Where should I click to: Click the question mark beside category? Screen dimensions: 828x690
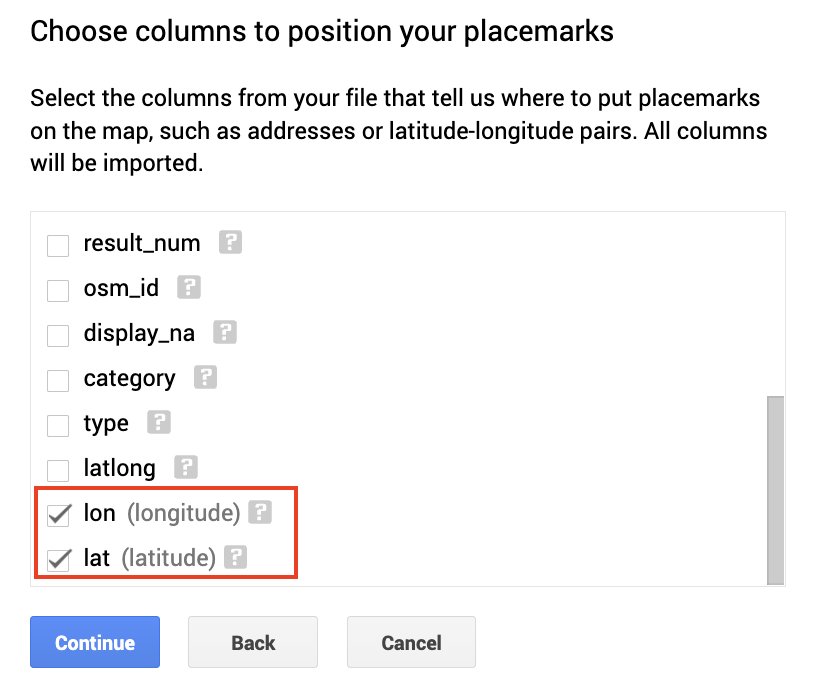point(205,377)
